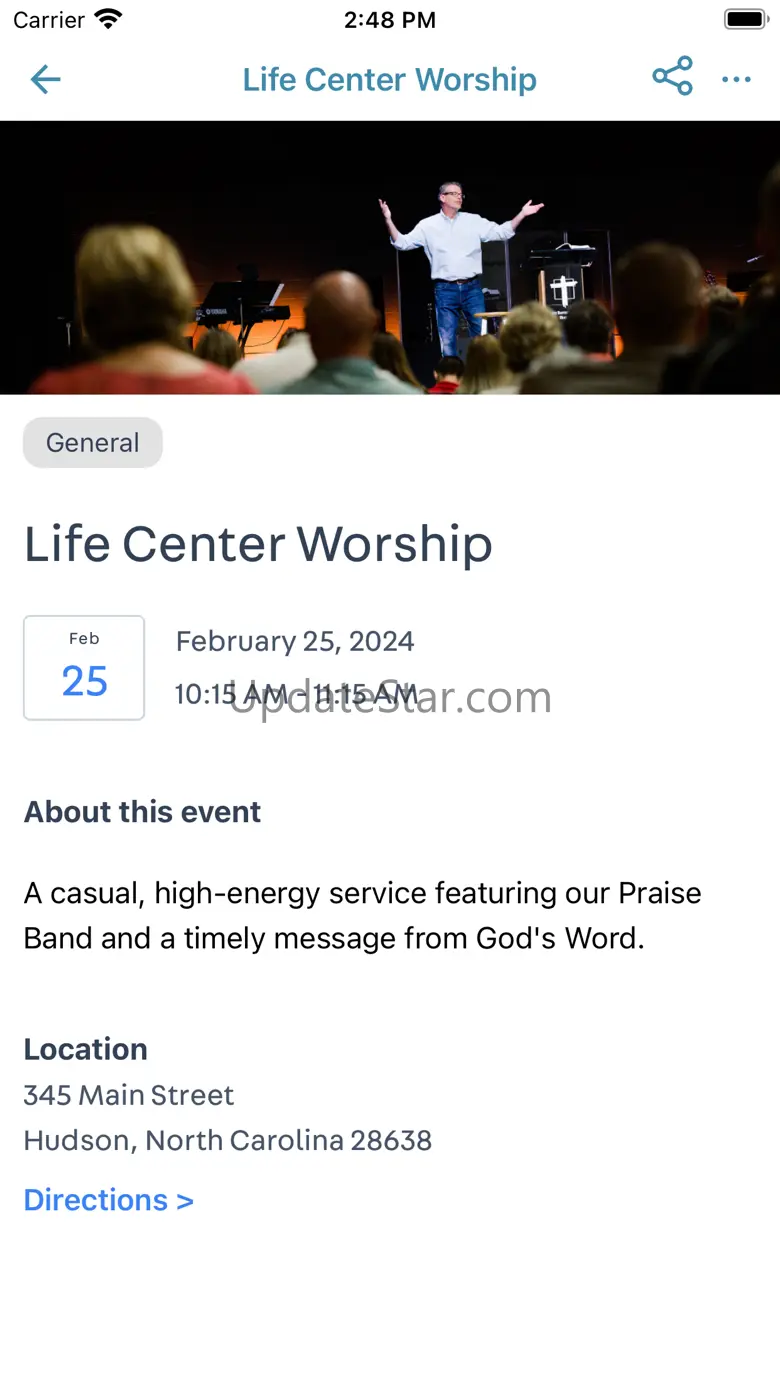Open the Directions link

108,1200
